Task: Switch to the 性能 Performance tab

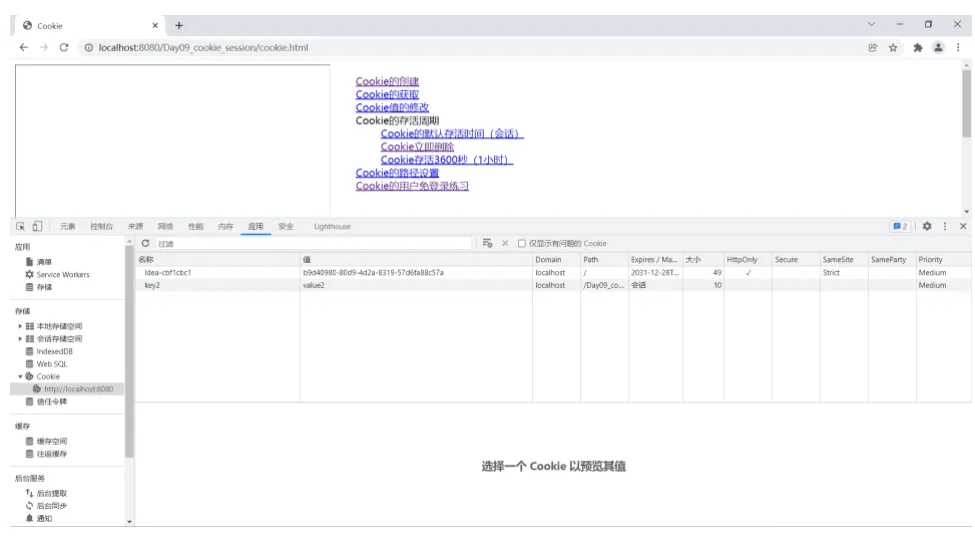Action: [196, 226]
